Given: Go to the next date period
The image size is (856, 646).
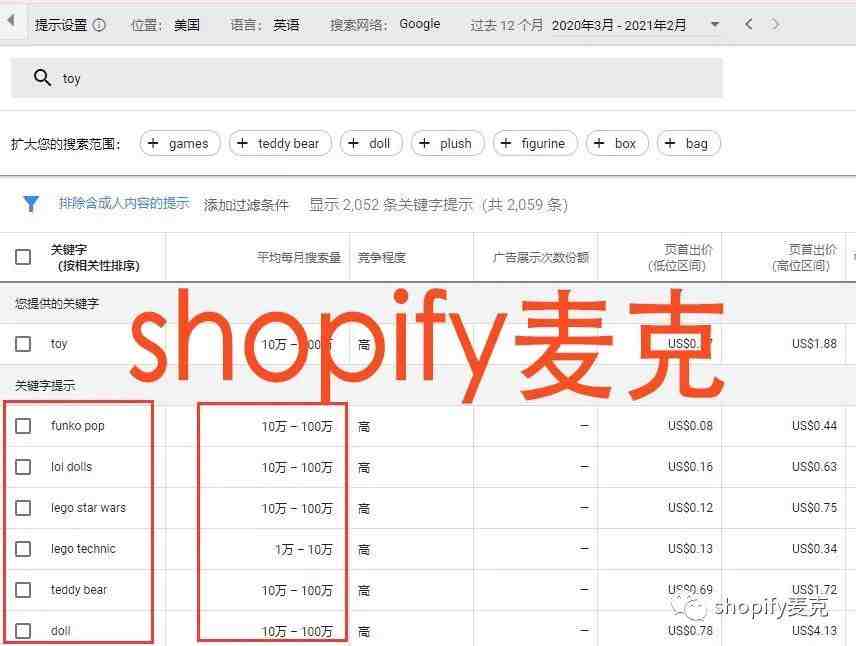Looking at the screenshot, I should click(x=775, y=24).
